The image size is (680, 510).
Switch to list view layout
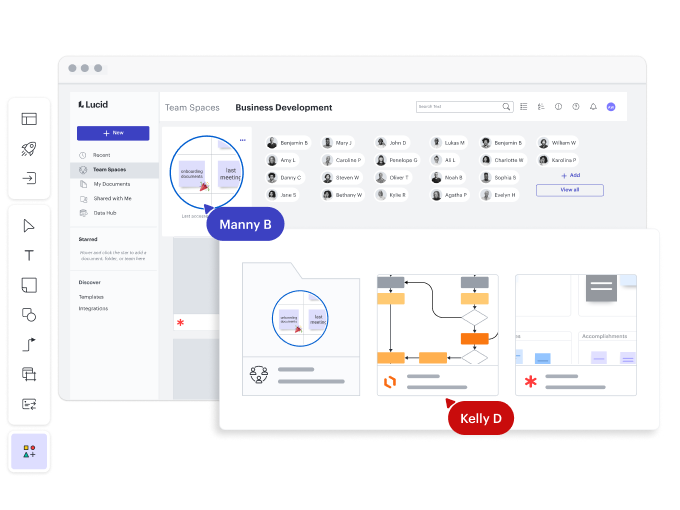pos(524,107)
